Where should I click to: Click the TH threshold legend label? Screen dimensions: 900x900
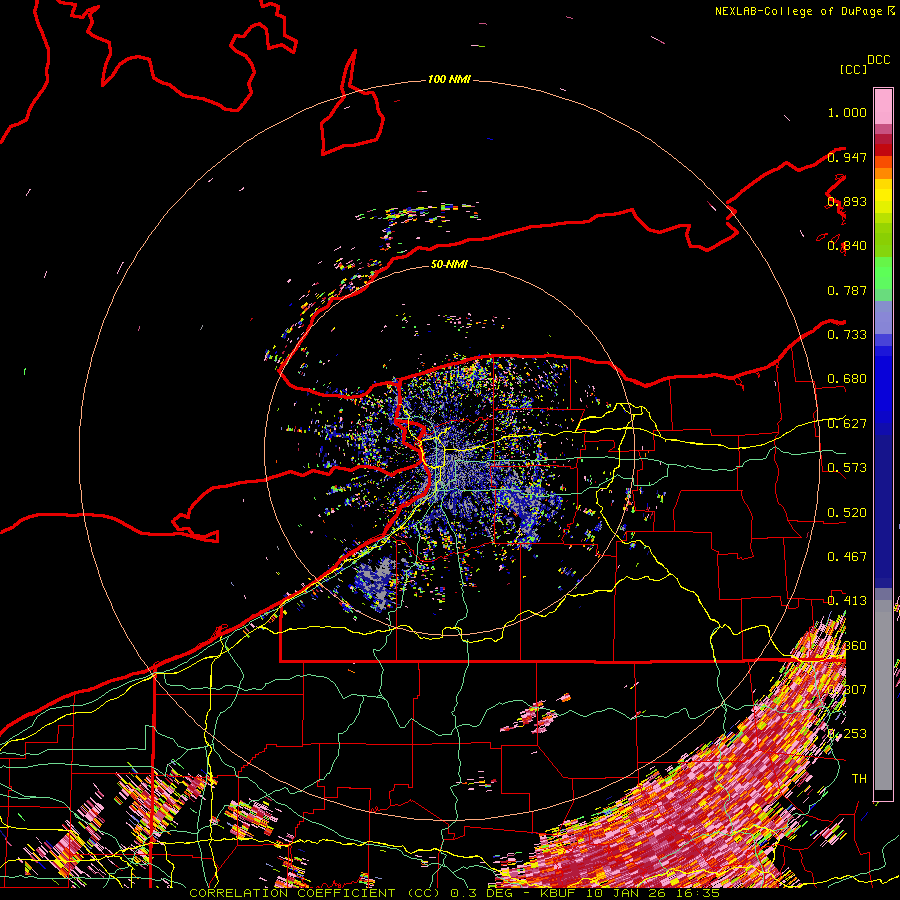[x=859, y=779]
